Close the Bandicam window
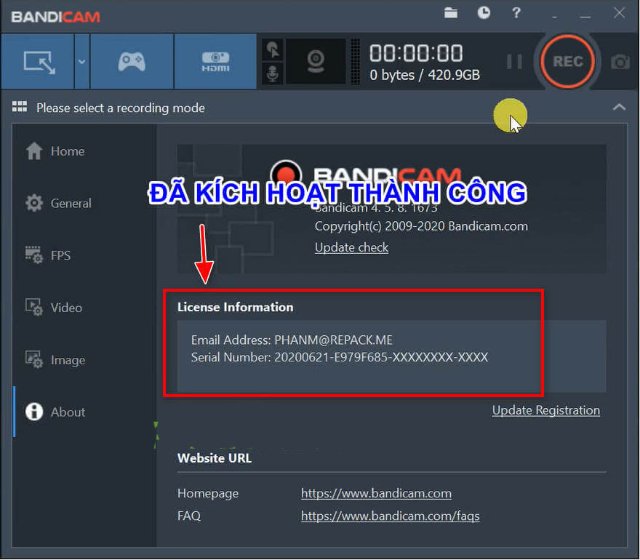 coord(619,13)
